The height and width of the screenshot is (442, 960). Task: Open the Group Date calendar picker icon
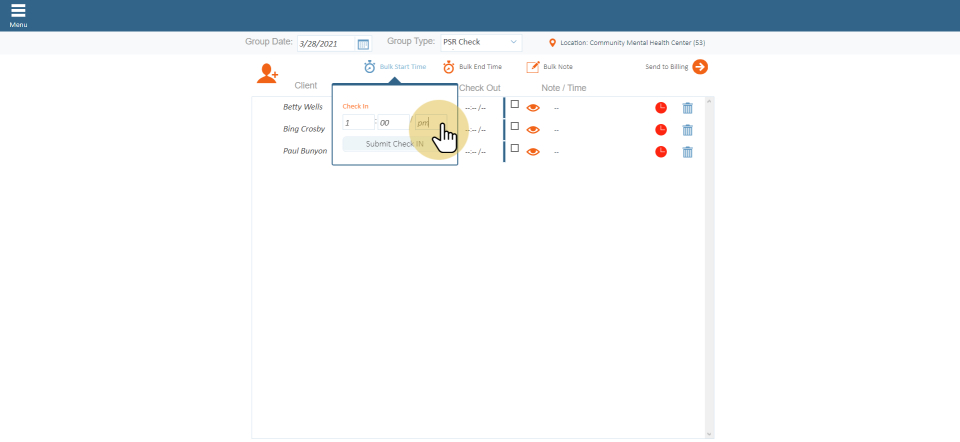tap(363, 44)
